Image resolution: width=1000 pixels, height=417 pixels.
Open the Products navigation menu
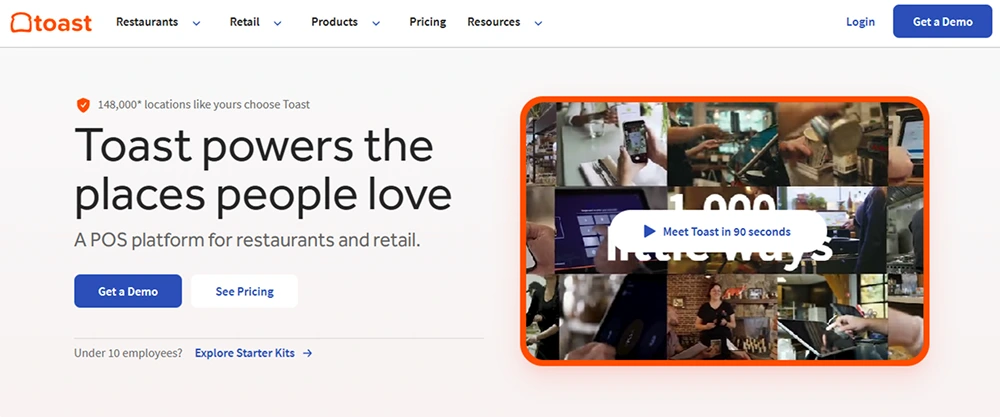pos(334,22)
